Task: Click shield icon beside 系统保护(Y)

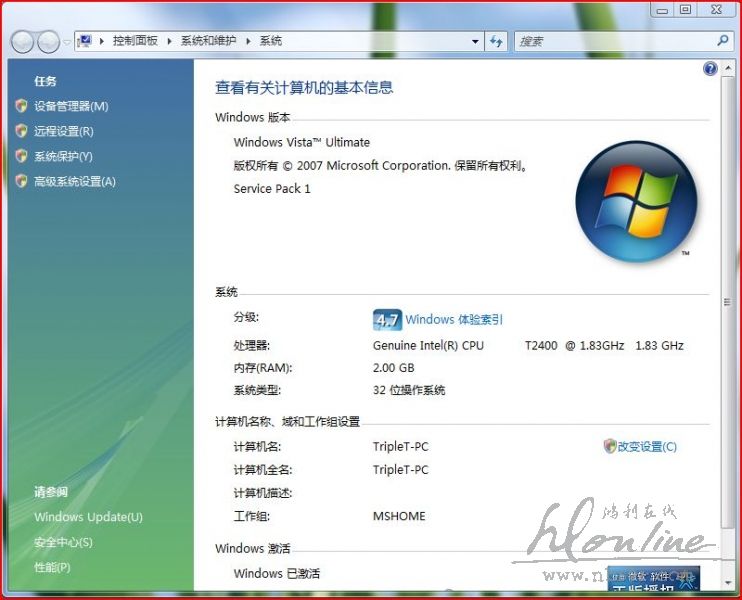Action: click(x=21, y=156)
